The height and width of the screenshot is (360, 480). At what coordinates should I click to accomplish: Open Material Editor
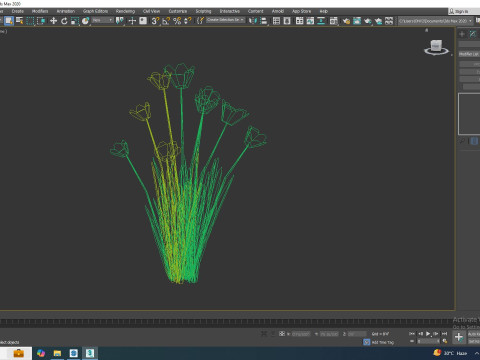coord(333,21)
